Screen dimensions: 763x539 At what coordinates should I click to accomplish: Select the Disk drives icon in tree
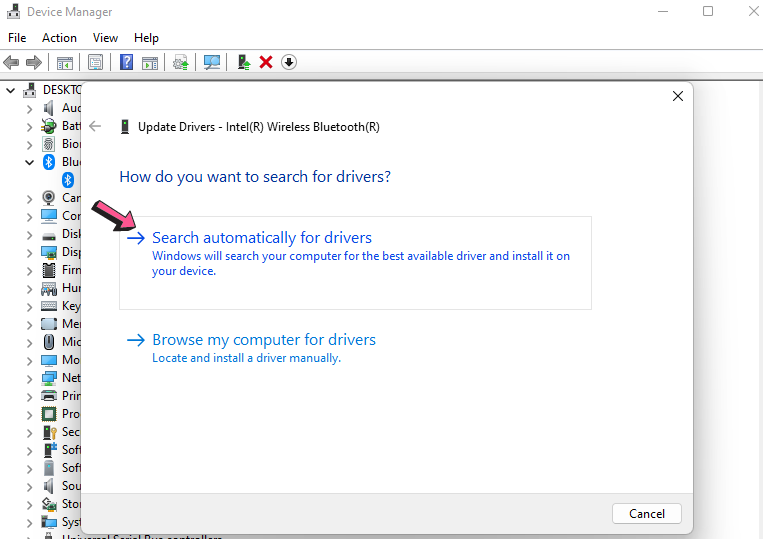[49, 236]
